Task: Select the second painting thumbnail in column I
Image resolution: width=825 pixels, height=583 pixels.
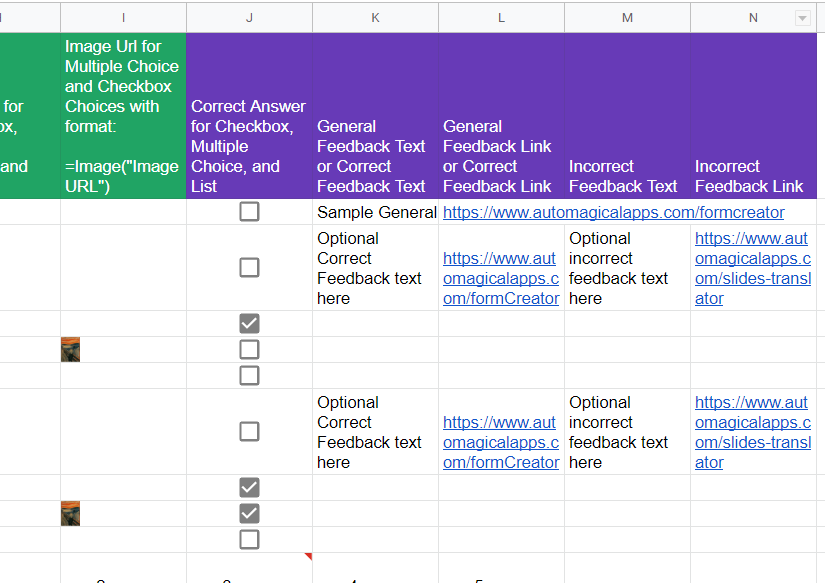Action: coord(70,514)
